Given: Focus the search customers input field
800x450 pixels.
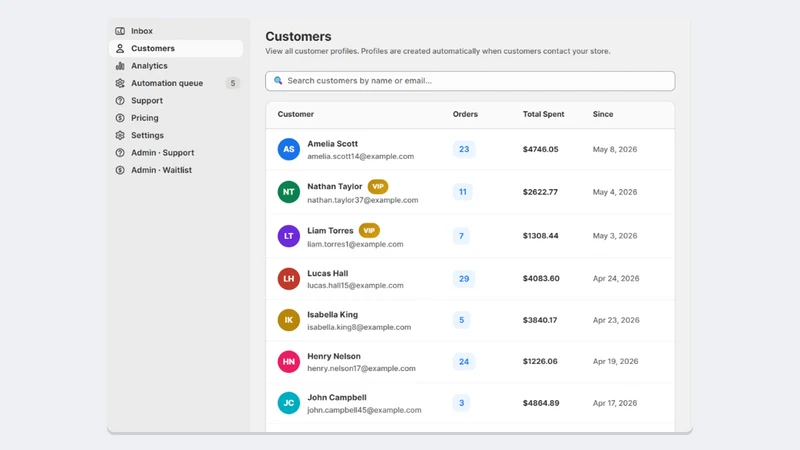Looking at the screenshot, I should point(470,81).
